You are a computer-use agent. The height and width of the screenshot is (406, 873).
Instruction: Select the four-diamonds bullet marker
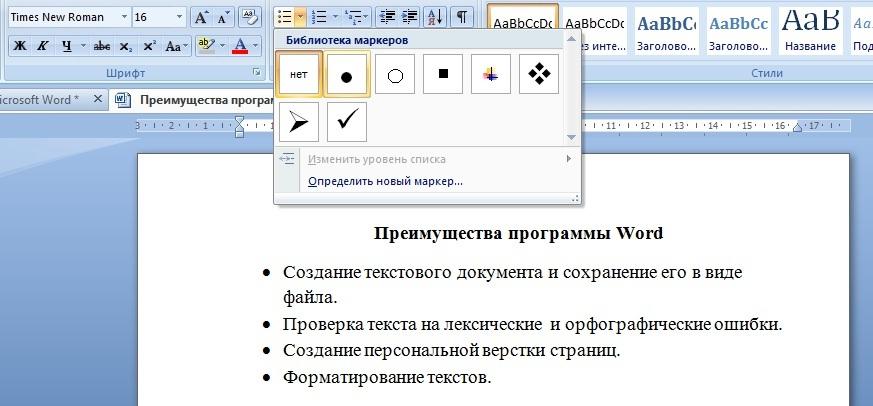(x=539, y=75)
